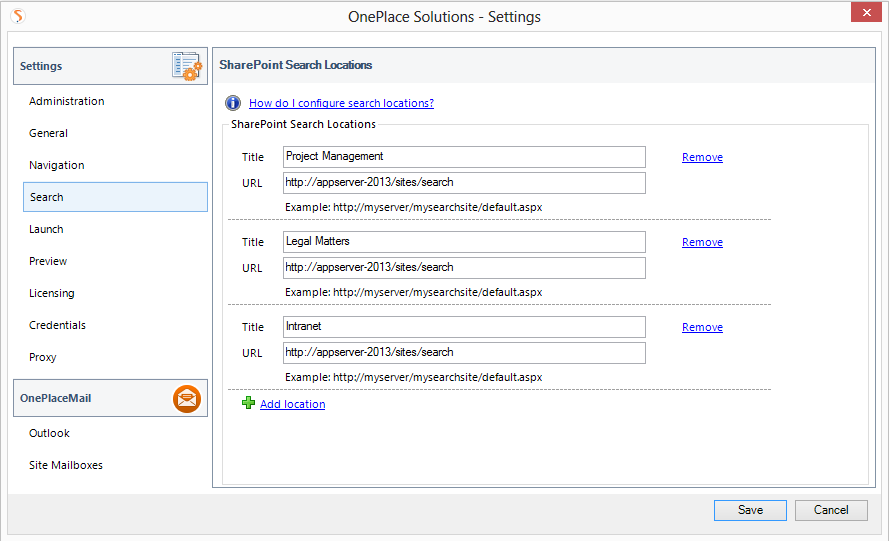This screenshot has width=889, height=541.
Task: Click the Intranet title text field
Action: pyautogui.click(x=464, y=327)
